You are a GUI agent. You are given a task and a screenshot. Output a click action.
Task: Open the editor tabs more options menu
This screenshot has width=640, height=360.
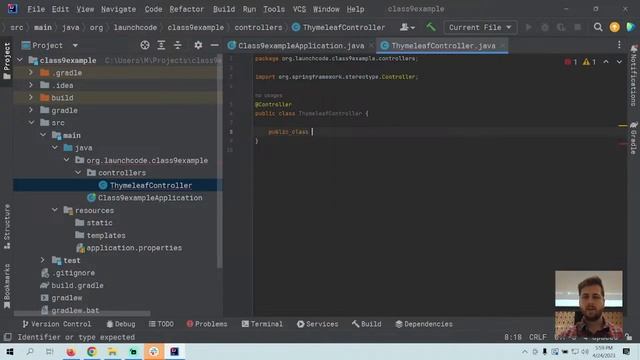coord(619,45)
